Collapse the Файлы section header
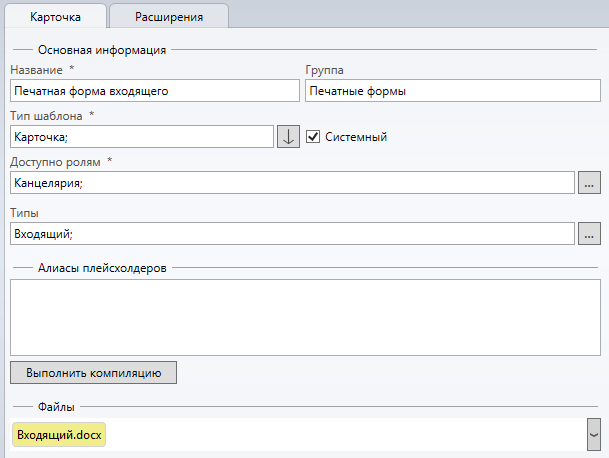The height and width of the screenshot is (458, 609). point(58,407)
